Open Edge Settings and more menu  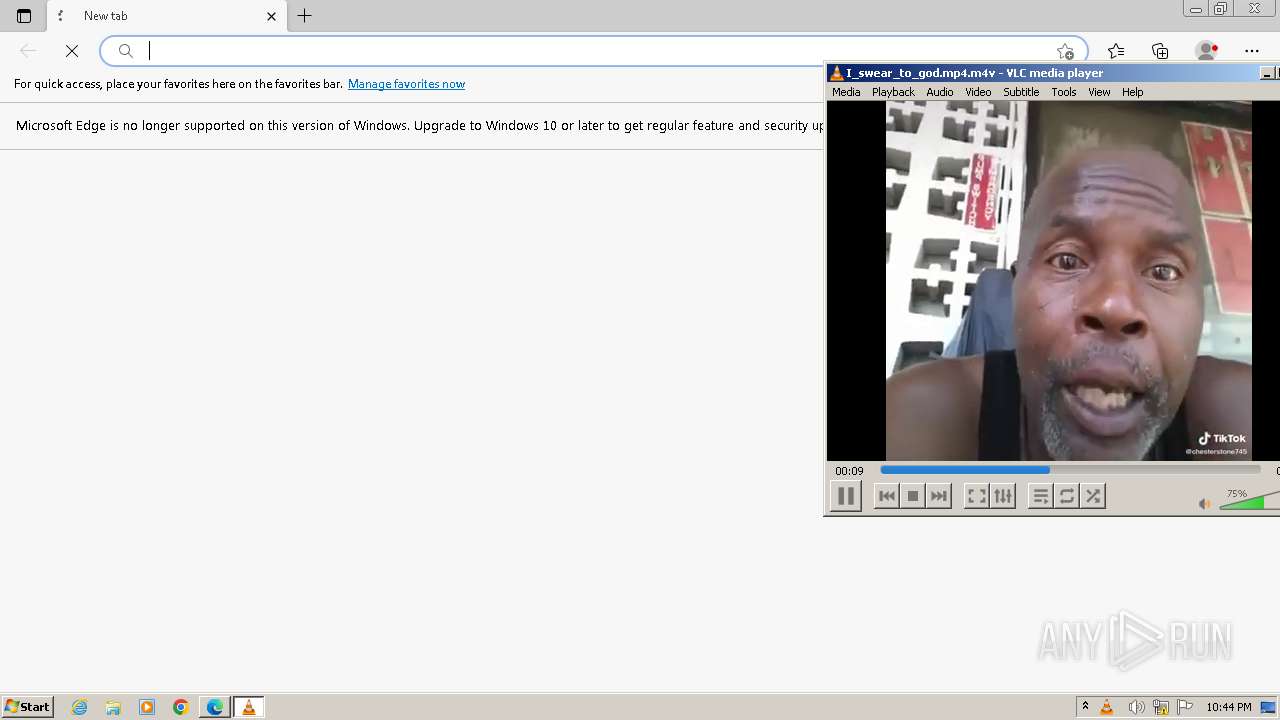point(1252,51)
